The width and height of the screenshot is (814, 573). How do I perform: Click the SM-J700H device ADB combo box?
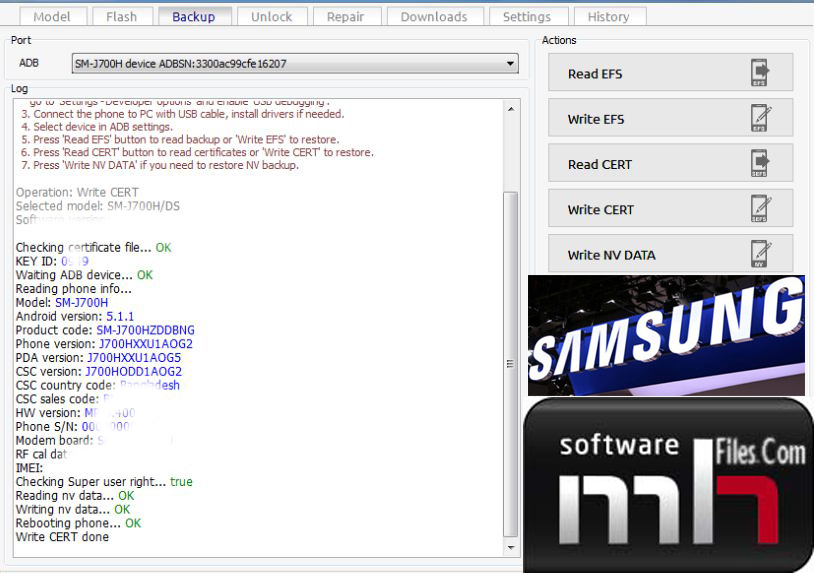[x=295, y=64]
